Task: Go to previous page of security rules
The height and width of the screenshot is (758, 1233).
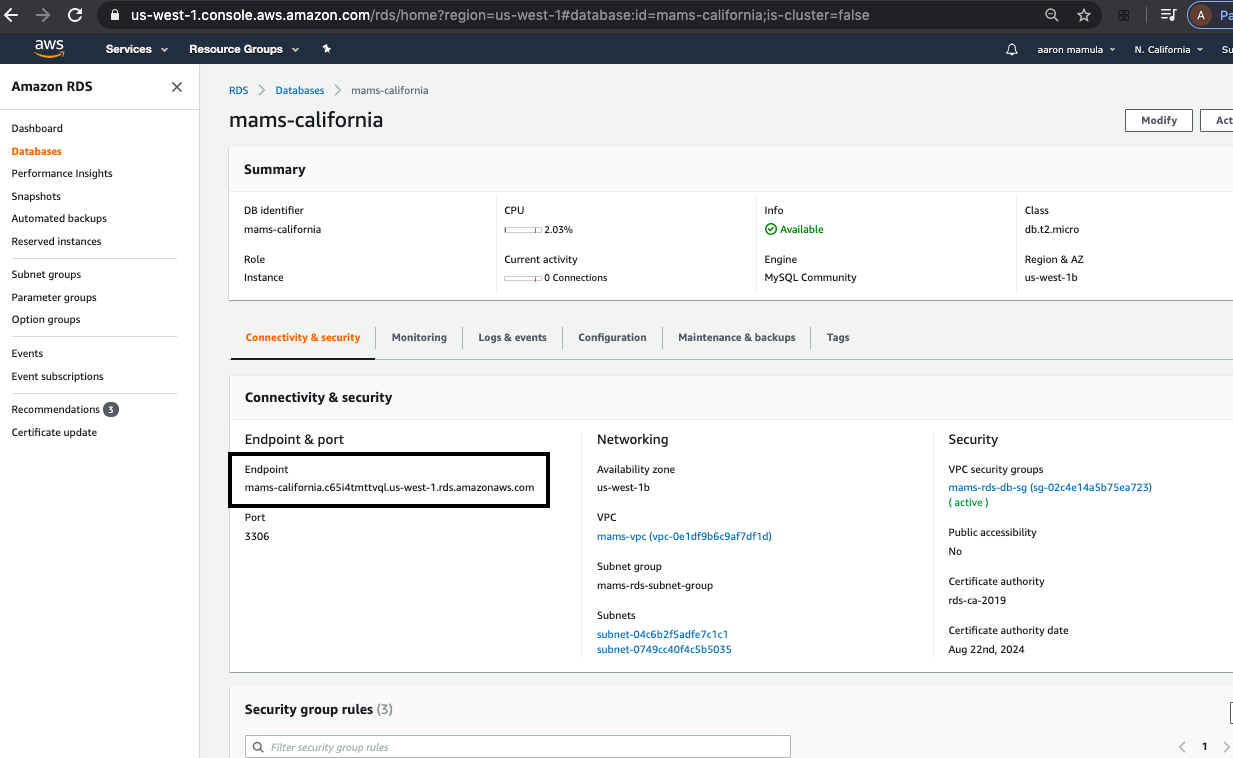Action: coord(1182,747)
